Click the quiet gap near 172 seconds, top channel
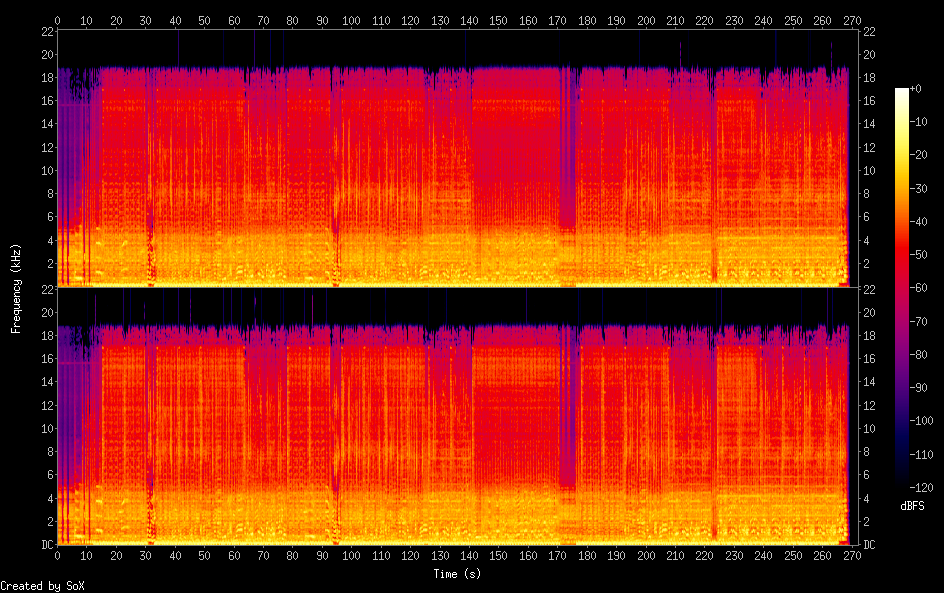The image size is (944, 593). [x=567, y=150]
